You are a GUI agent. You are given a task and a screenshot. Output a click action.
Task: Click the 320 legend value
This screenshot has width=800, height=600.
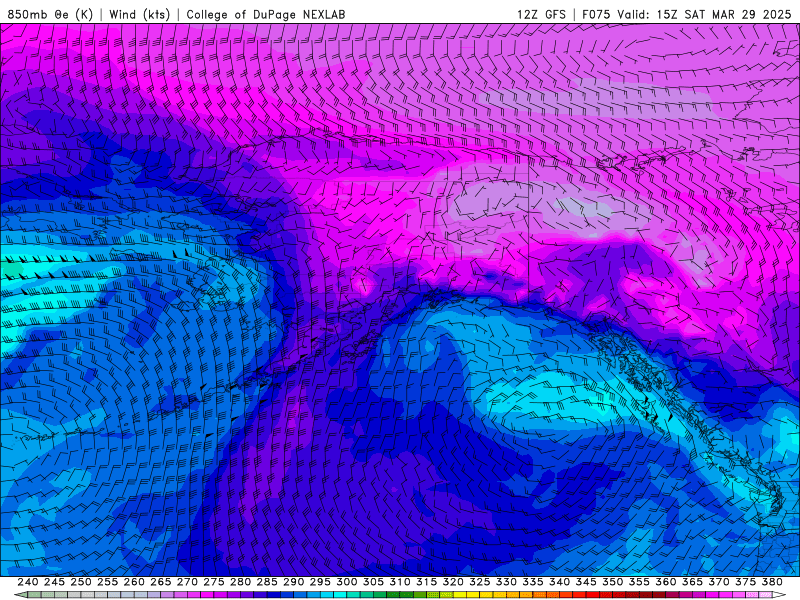(453, 582)
